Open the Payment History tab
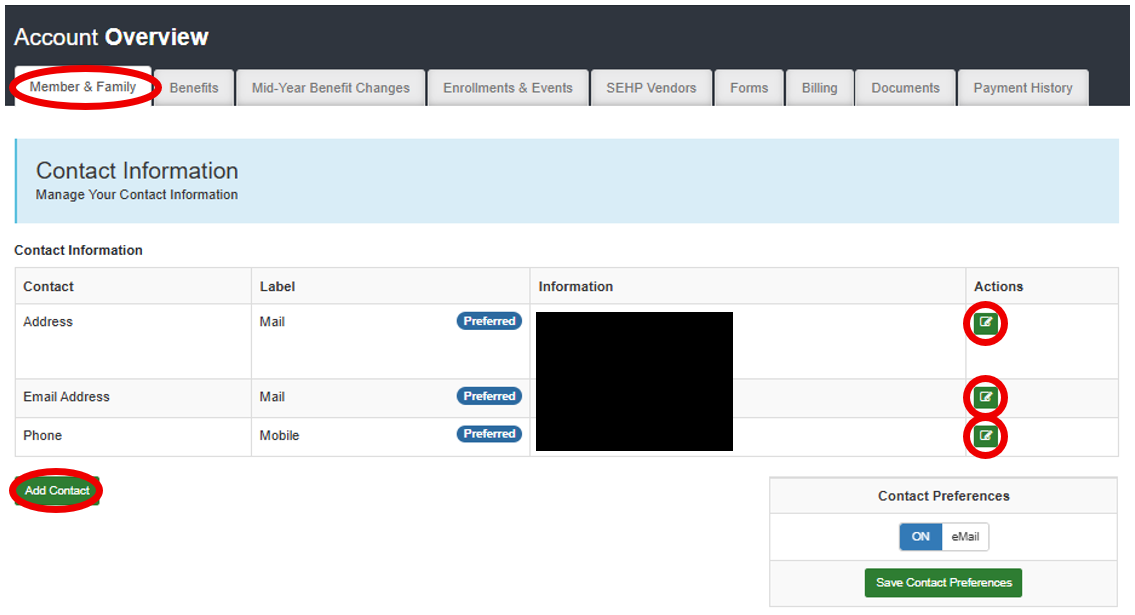This screenshot has height=615, width=1135. click(1022, 88)
